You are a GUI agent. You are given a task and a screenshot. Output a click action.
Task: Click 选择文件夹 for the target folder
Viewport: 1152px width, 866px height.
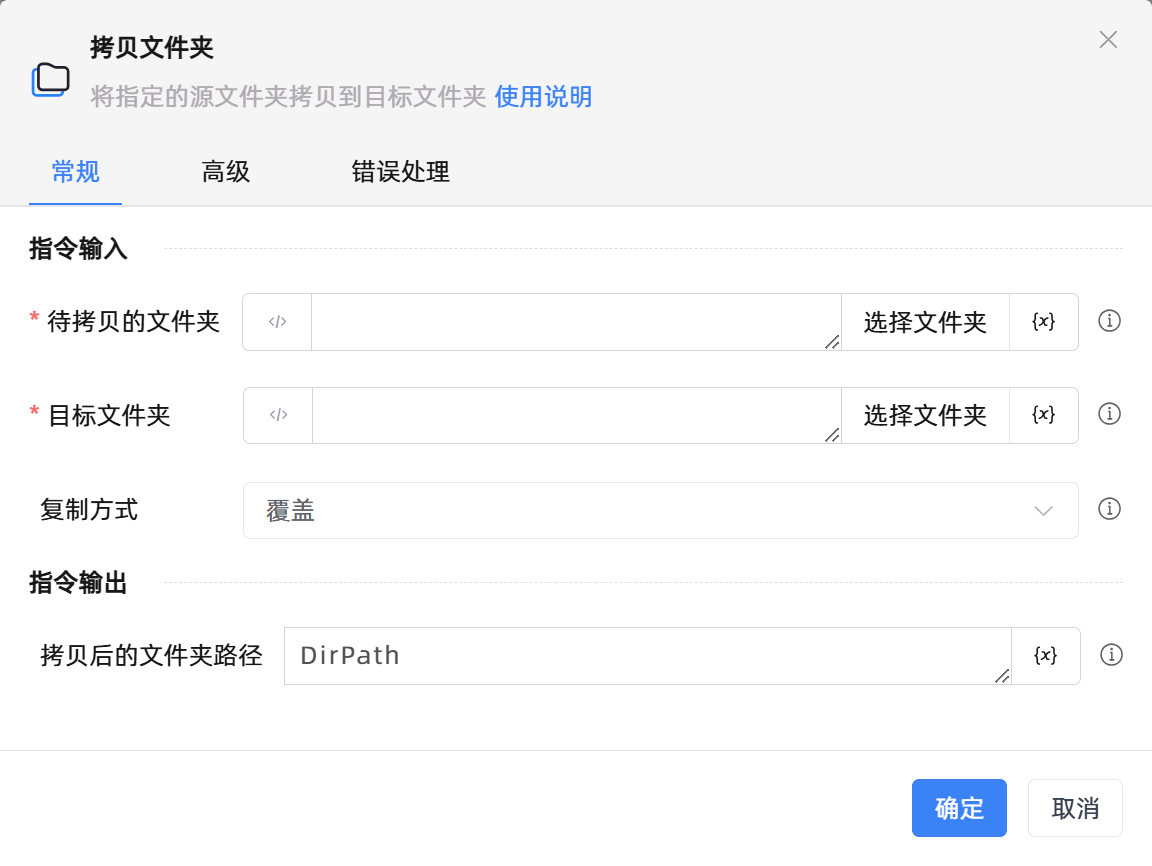924,415
